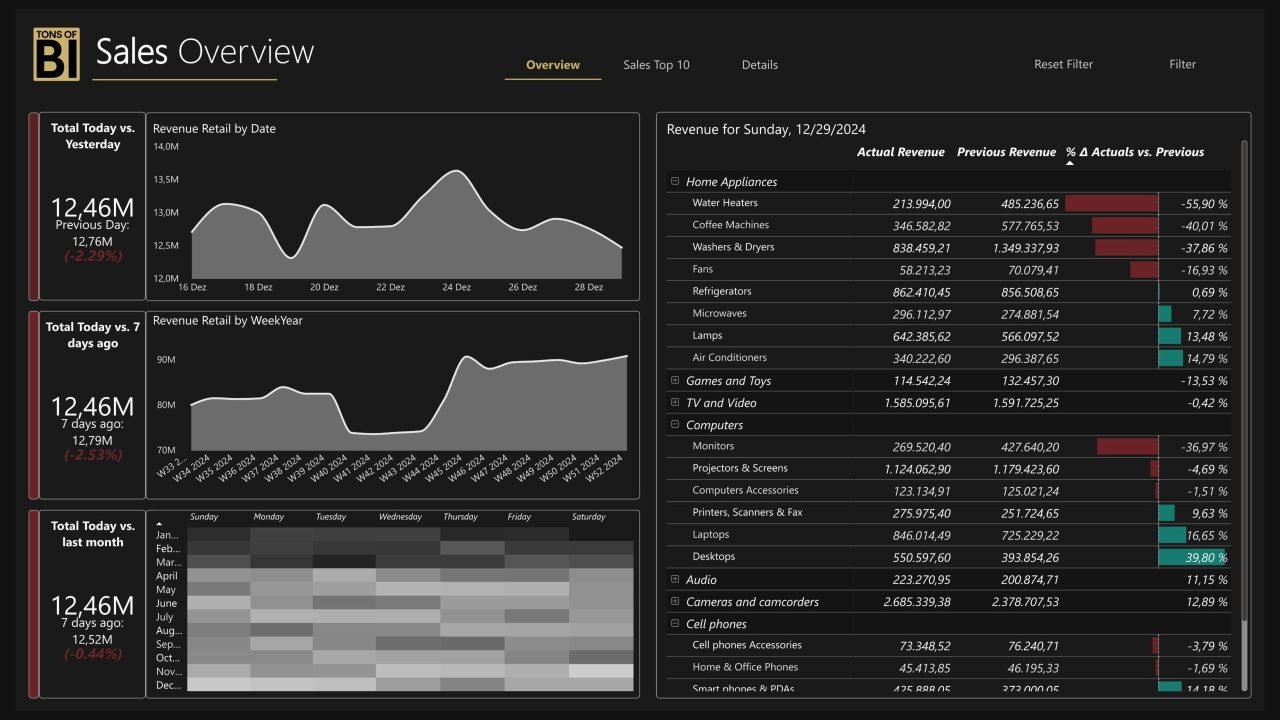Click the -55,90 % red data bar
Image resolution: width=1280 pixels, height=720 pixels.
point(1111,203)
